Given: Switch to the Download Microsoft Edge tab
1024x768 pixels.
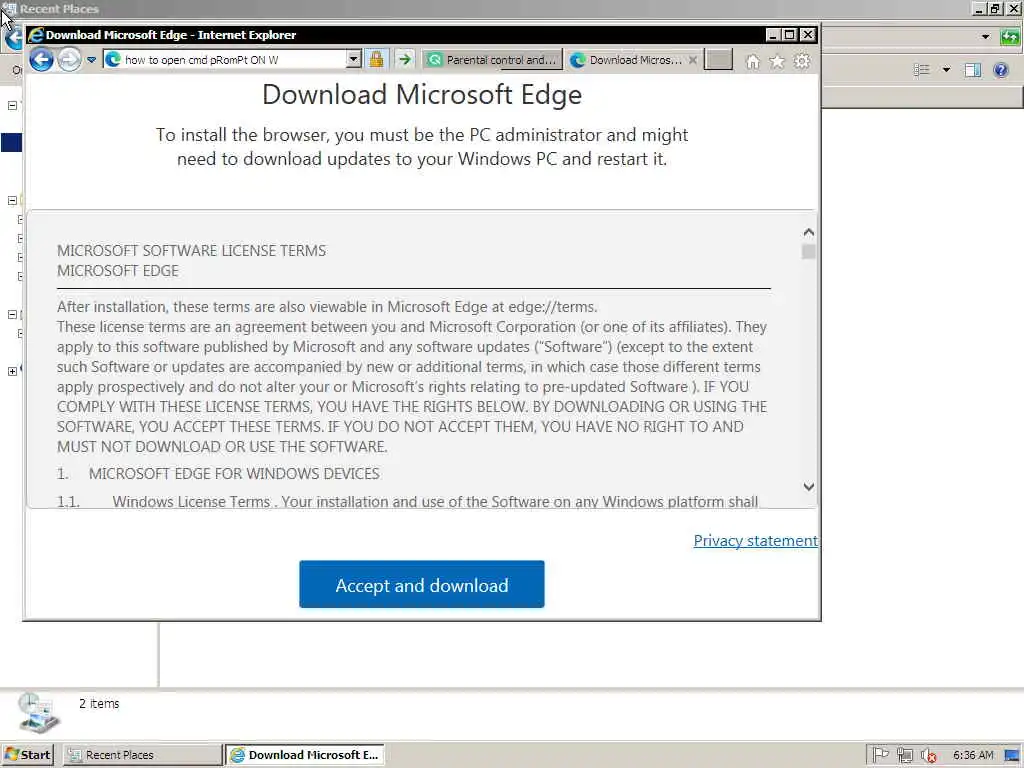Looking at the screenshot, I should click(x=628, y=60).
